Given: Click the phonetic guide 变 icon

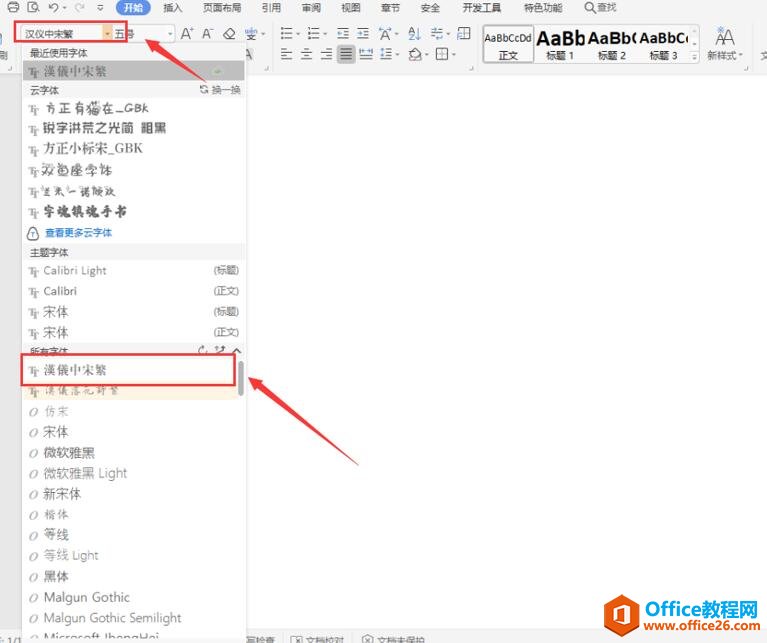Looking at the screenshot, I should coord(251,33).
